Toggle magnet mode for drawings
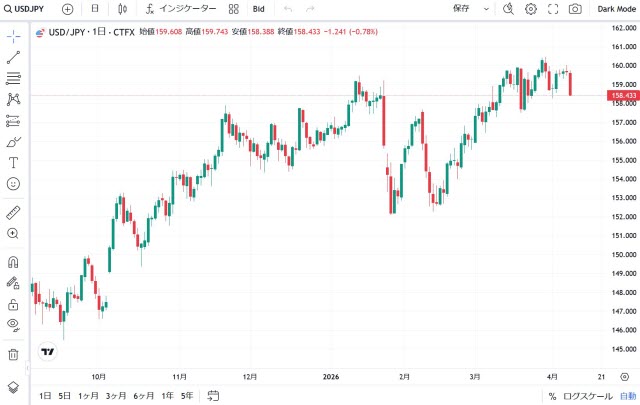Image resolution: width=640 pixels, height=405 pixels. coord(14,262)
